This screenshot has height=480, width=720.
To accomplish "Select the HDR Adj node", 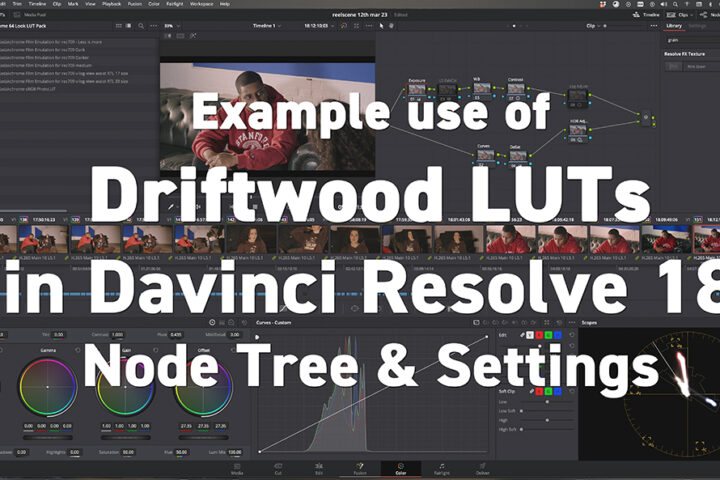I will click(x=578, y=131).
